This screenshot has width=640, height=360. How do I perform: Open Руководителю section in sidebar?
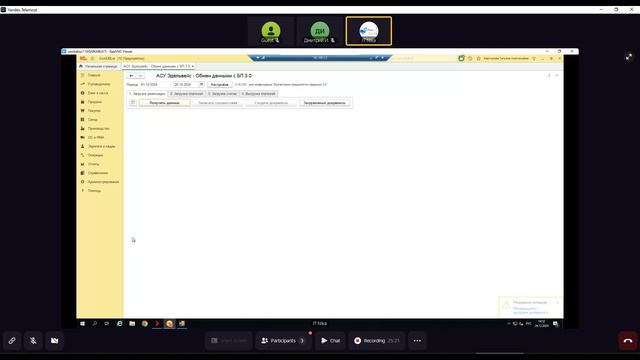(x=99, y=84)
